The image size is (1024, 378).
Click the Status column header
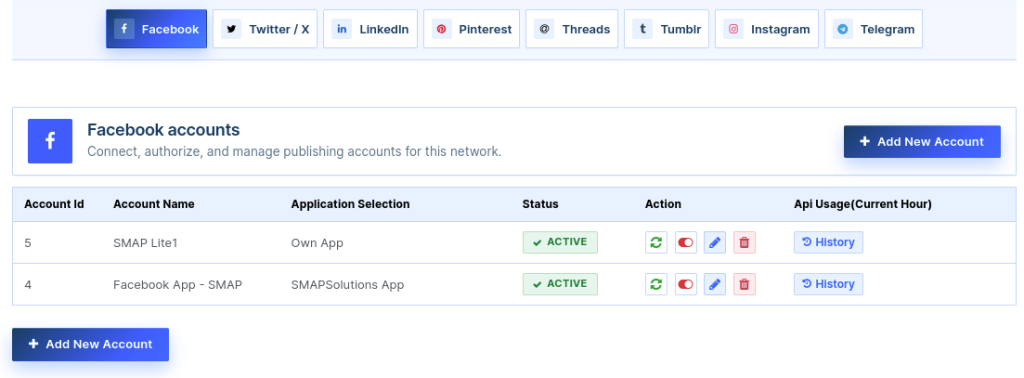click(540, 204)
